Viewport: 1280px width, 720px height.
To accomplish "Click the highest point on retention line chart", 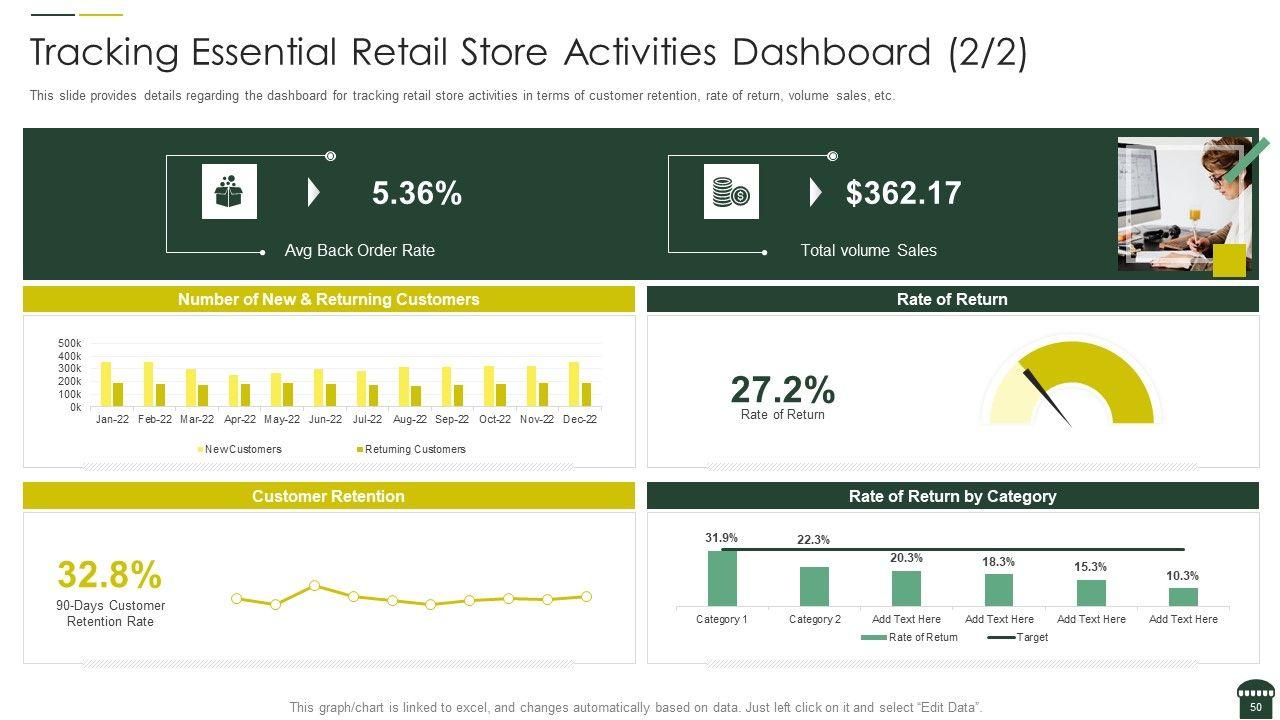I will click(x=314, y=586).
